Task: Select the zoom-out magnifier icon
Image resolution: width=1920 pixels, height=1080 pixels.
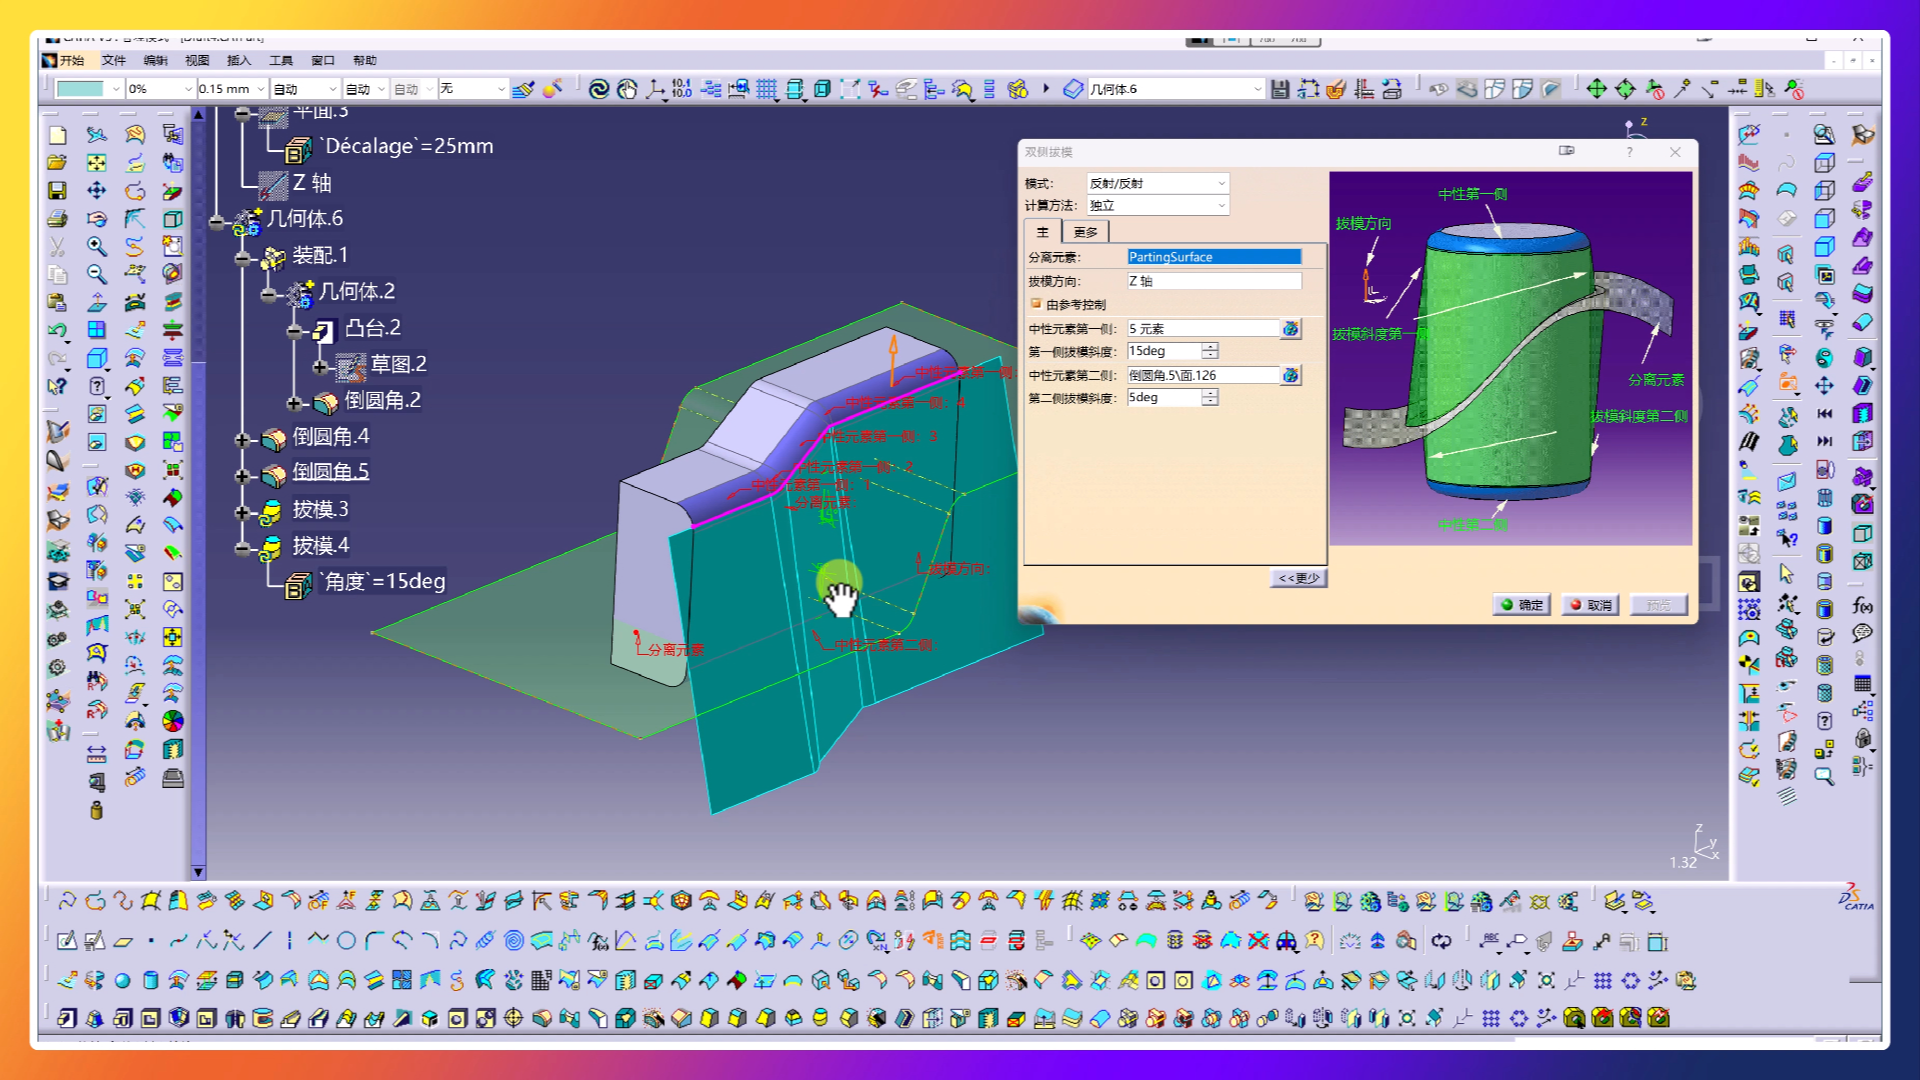Action: tap(96, 274)
